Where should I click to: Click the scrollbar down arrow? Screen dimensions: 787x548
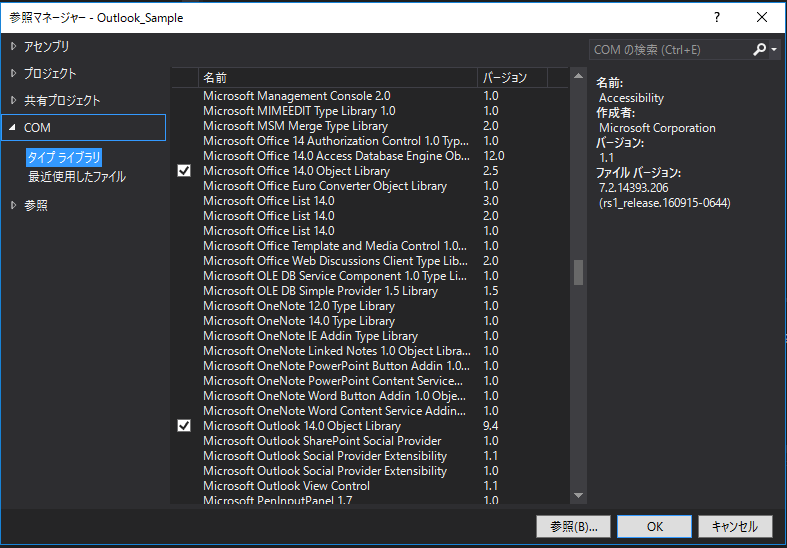coord(578,496)
